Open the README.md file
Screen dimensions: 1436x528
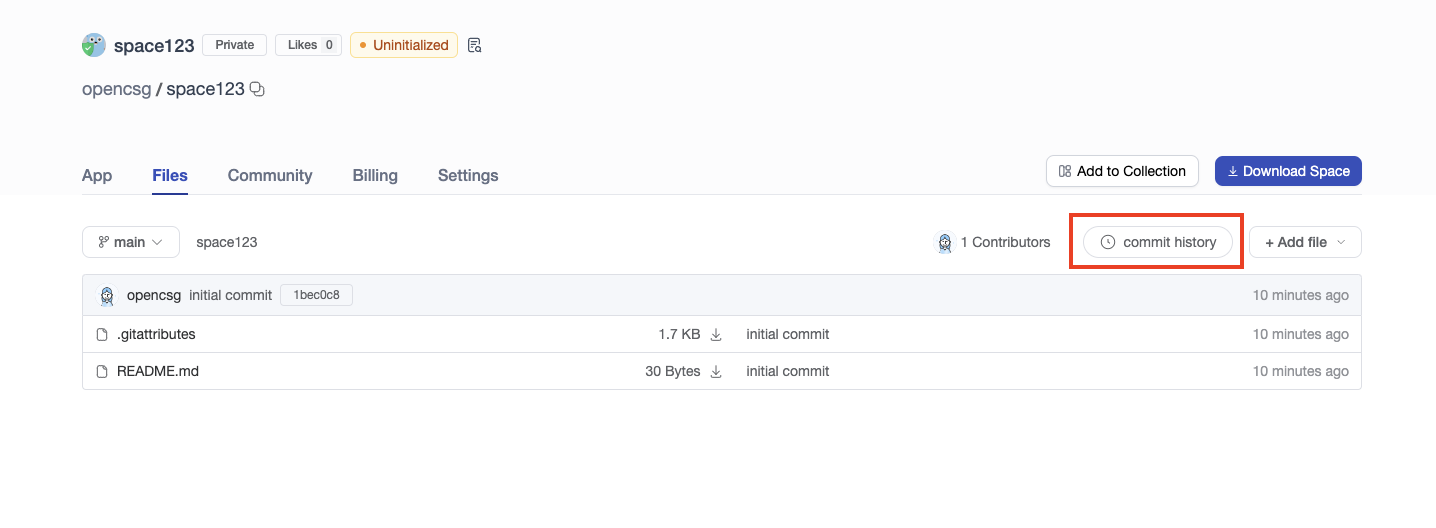(x=157, y=372)
